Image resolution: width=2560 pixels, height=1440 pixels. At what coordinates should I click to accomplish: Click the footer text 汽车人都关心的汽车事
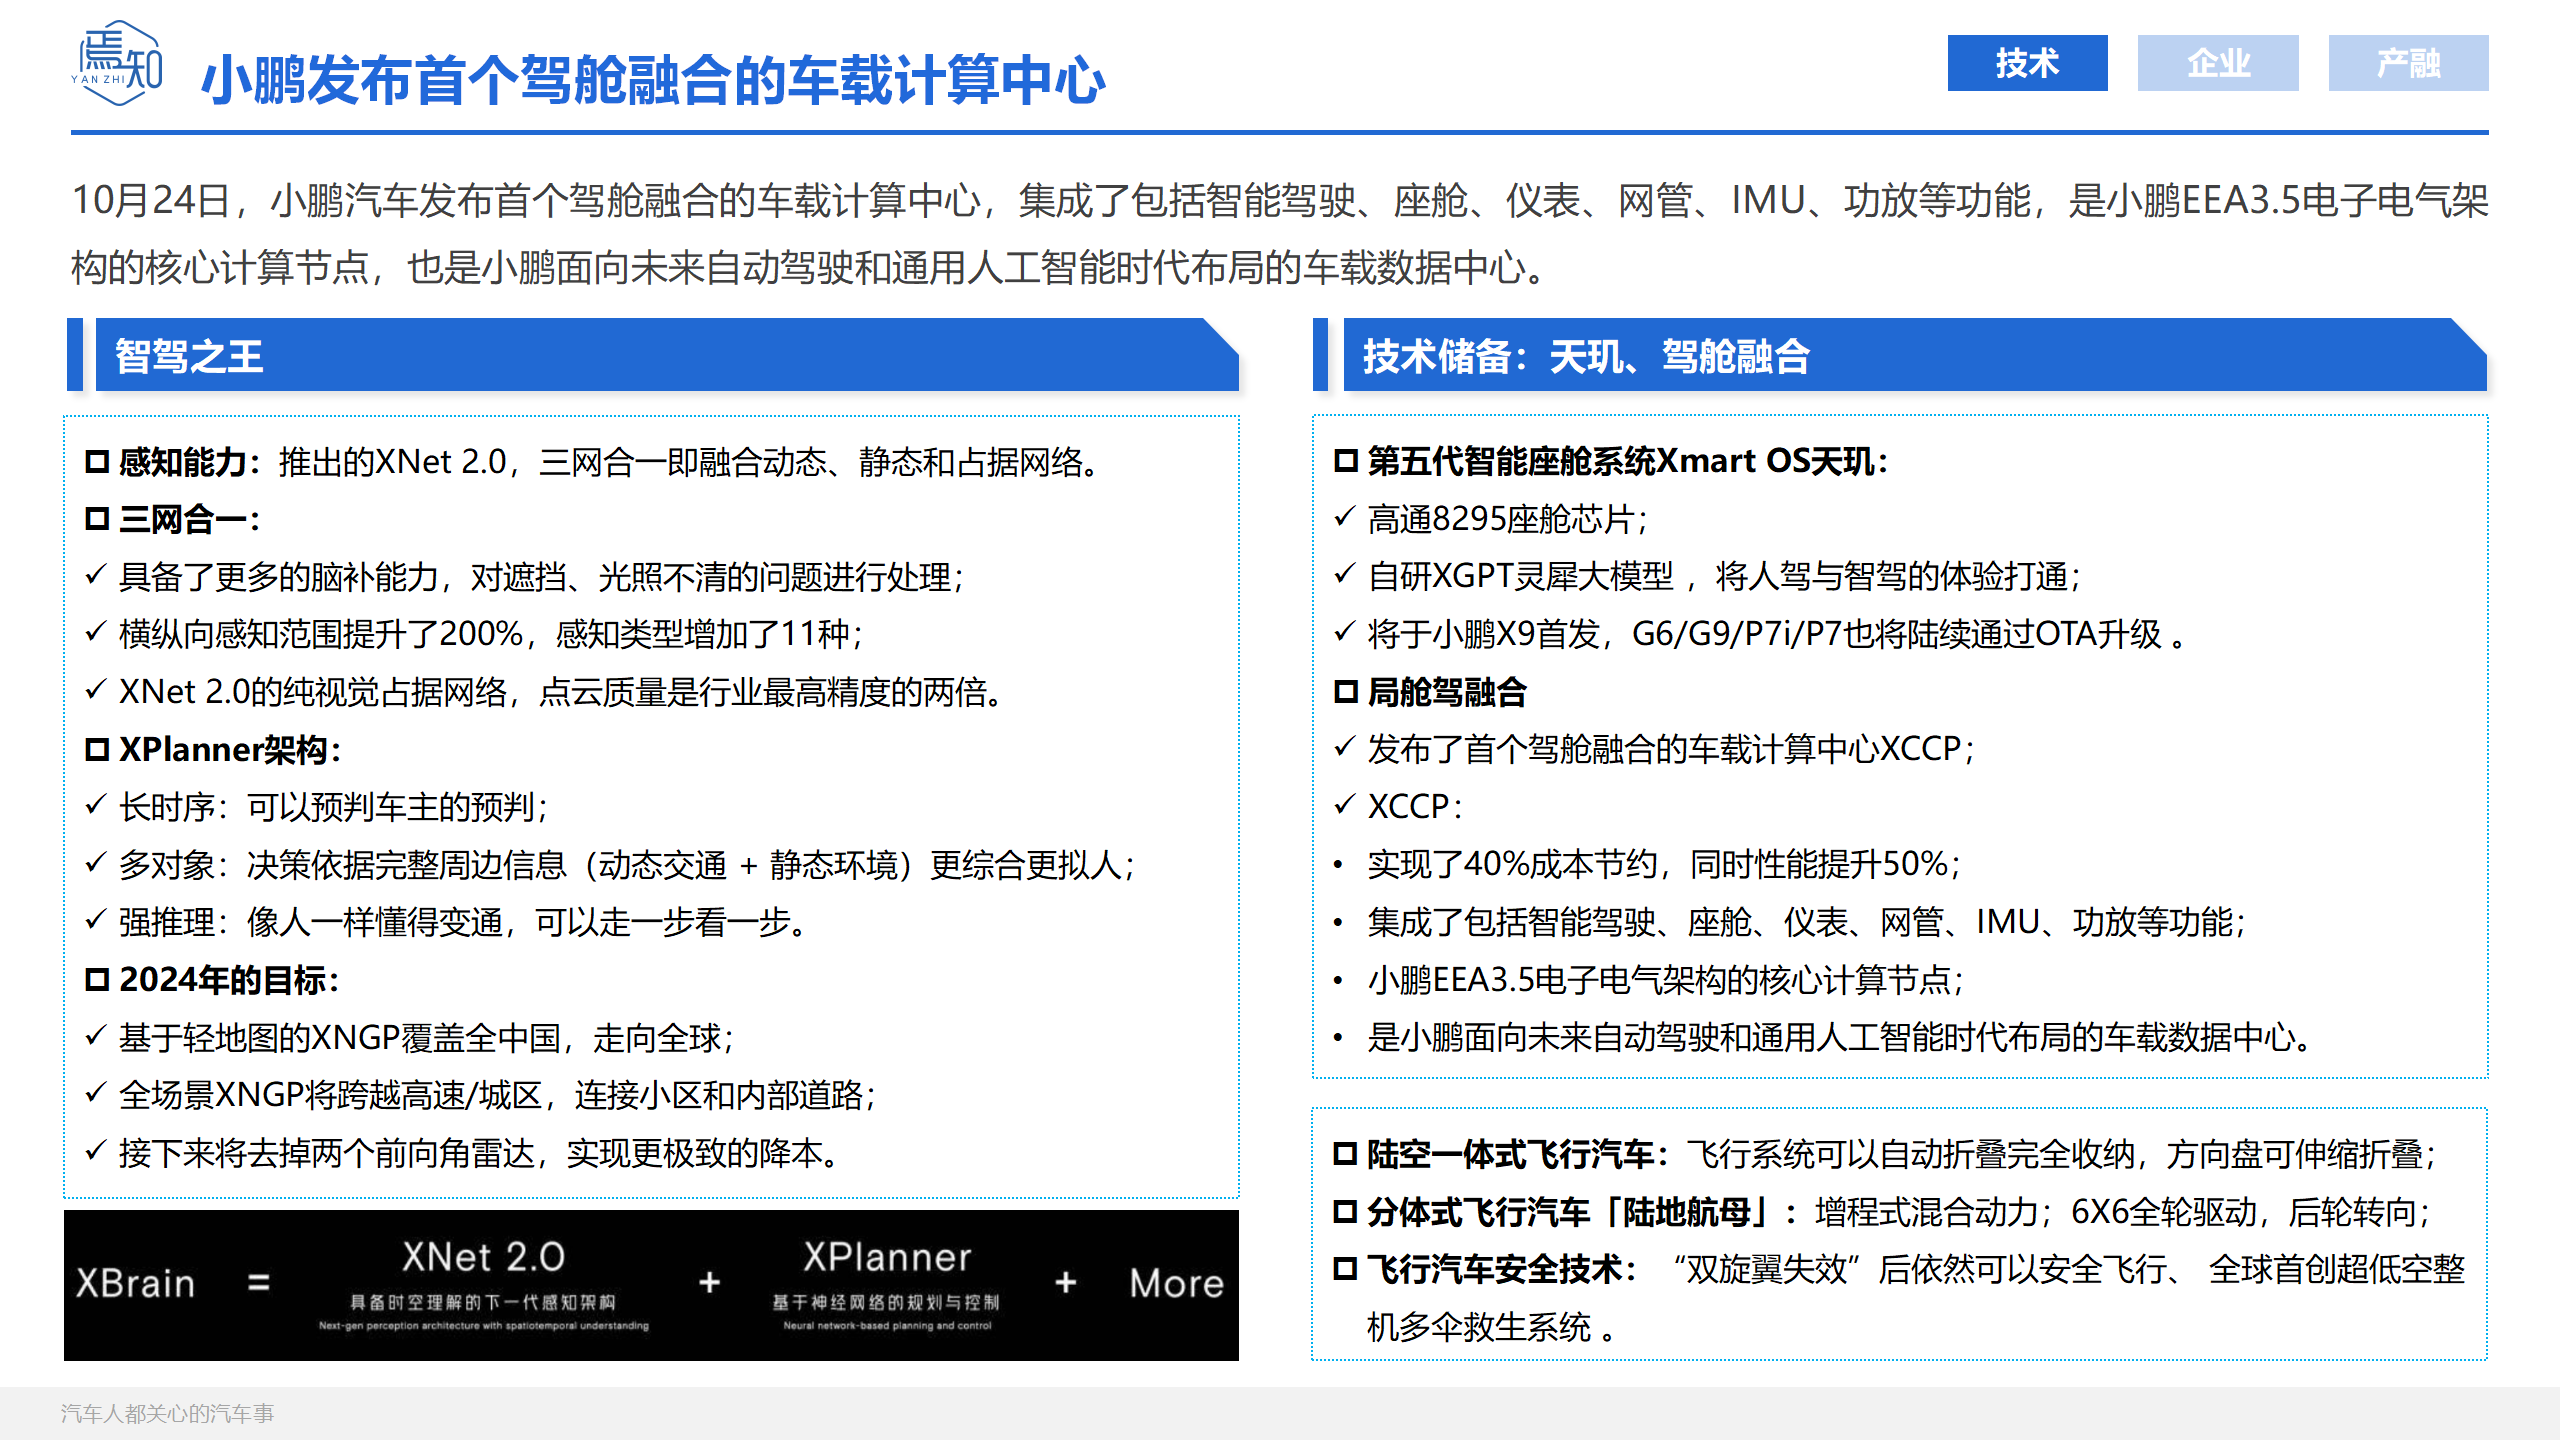(x=167, y=1413)
